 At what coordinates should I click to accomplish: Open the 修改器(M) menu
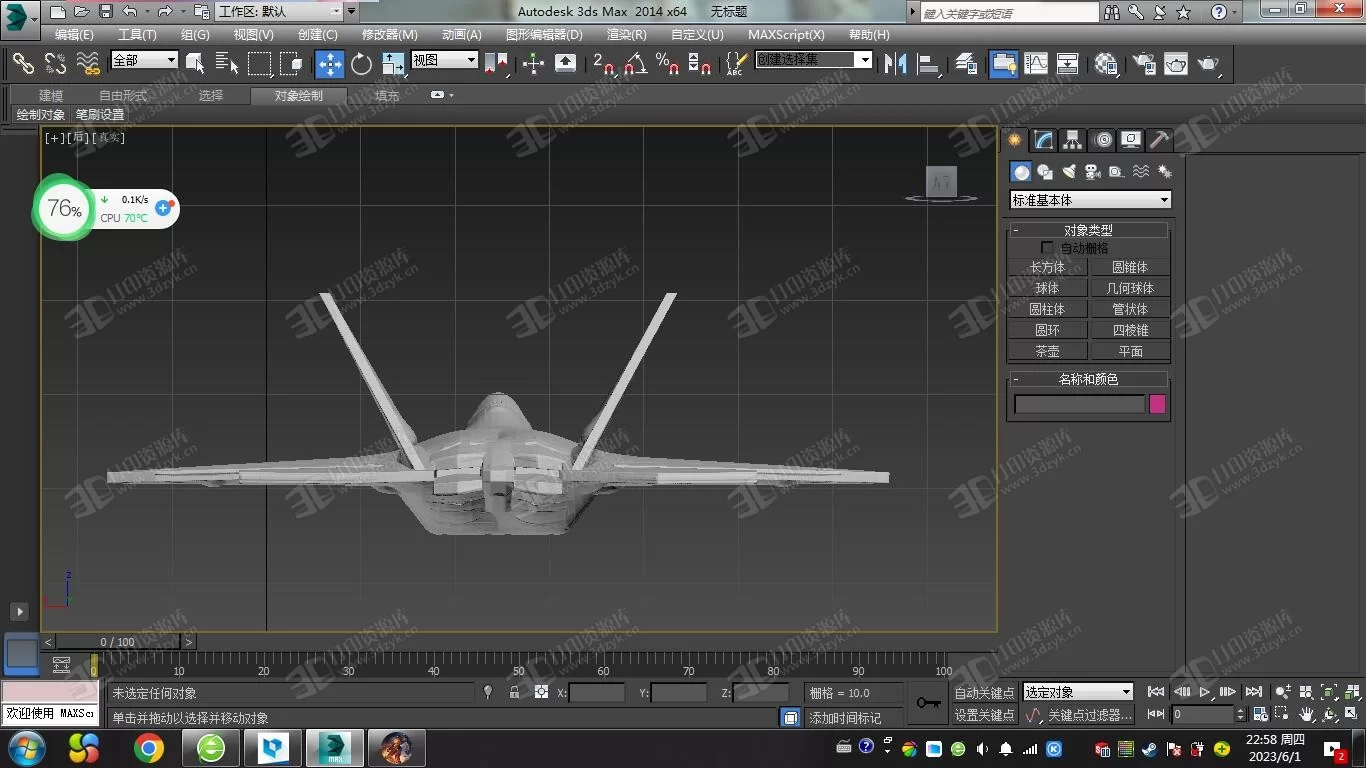390,34
